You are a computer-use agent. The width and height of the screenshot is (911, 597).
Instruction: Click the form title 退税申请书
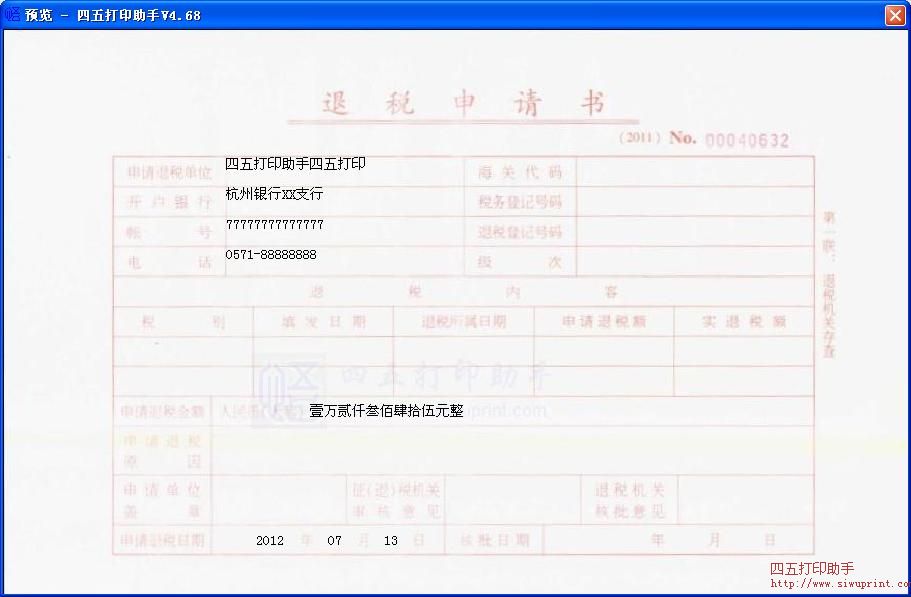pos(463,104)
